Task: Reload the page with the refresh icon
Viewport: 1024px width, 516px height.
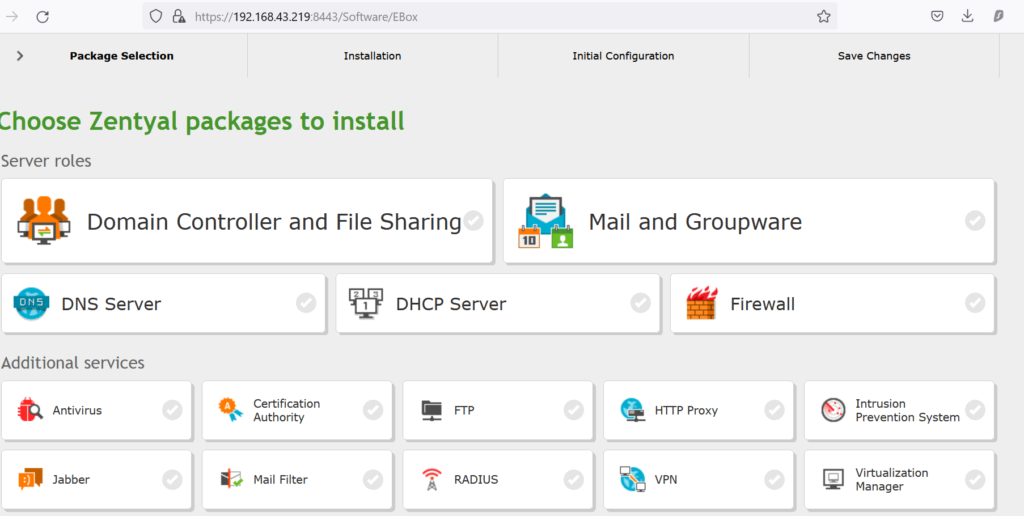Action: pos(42,17)
